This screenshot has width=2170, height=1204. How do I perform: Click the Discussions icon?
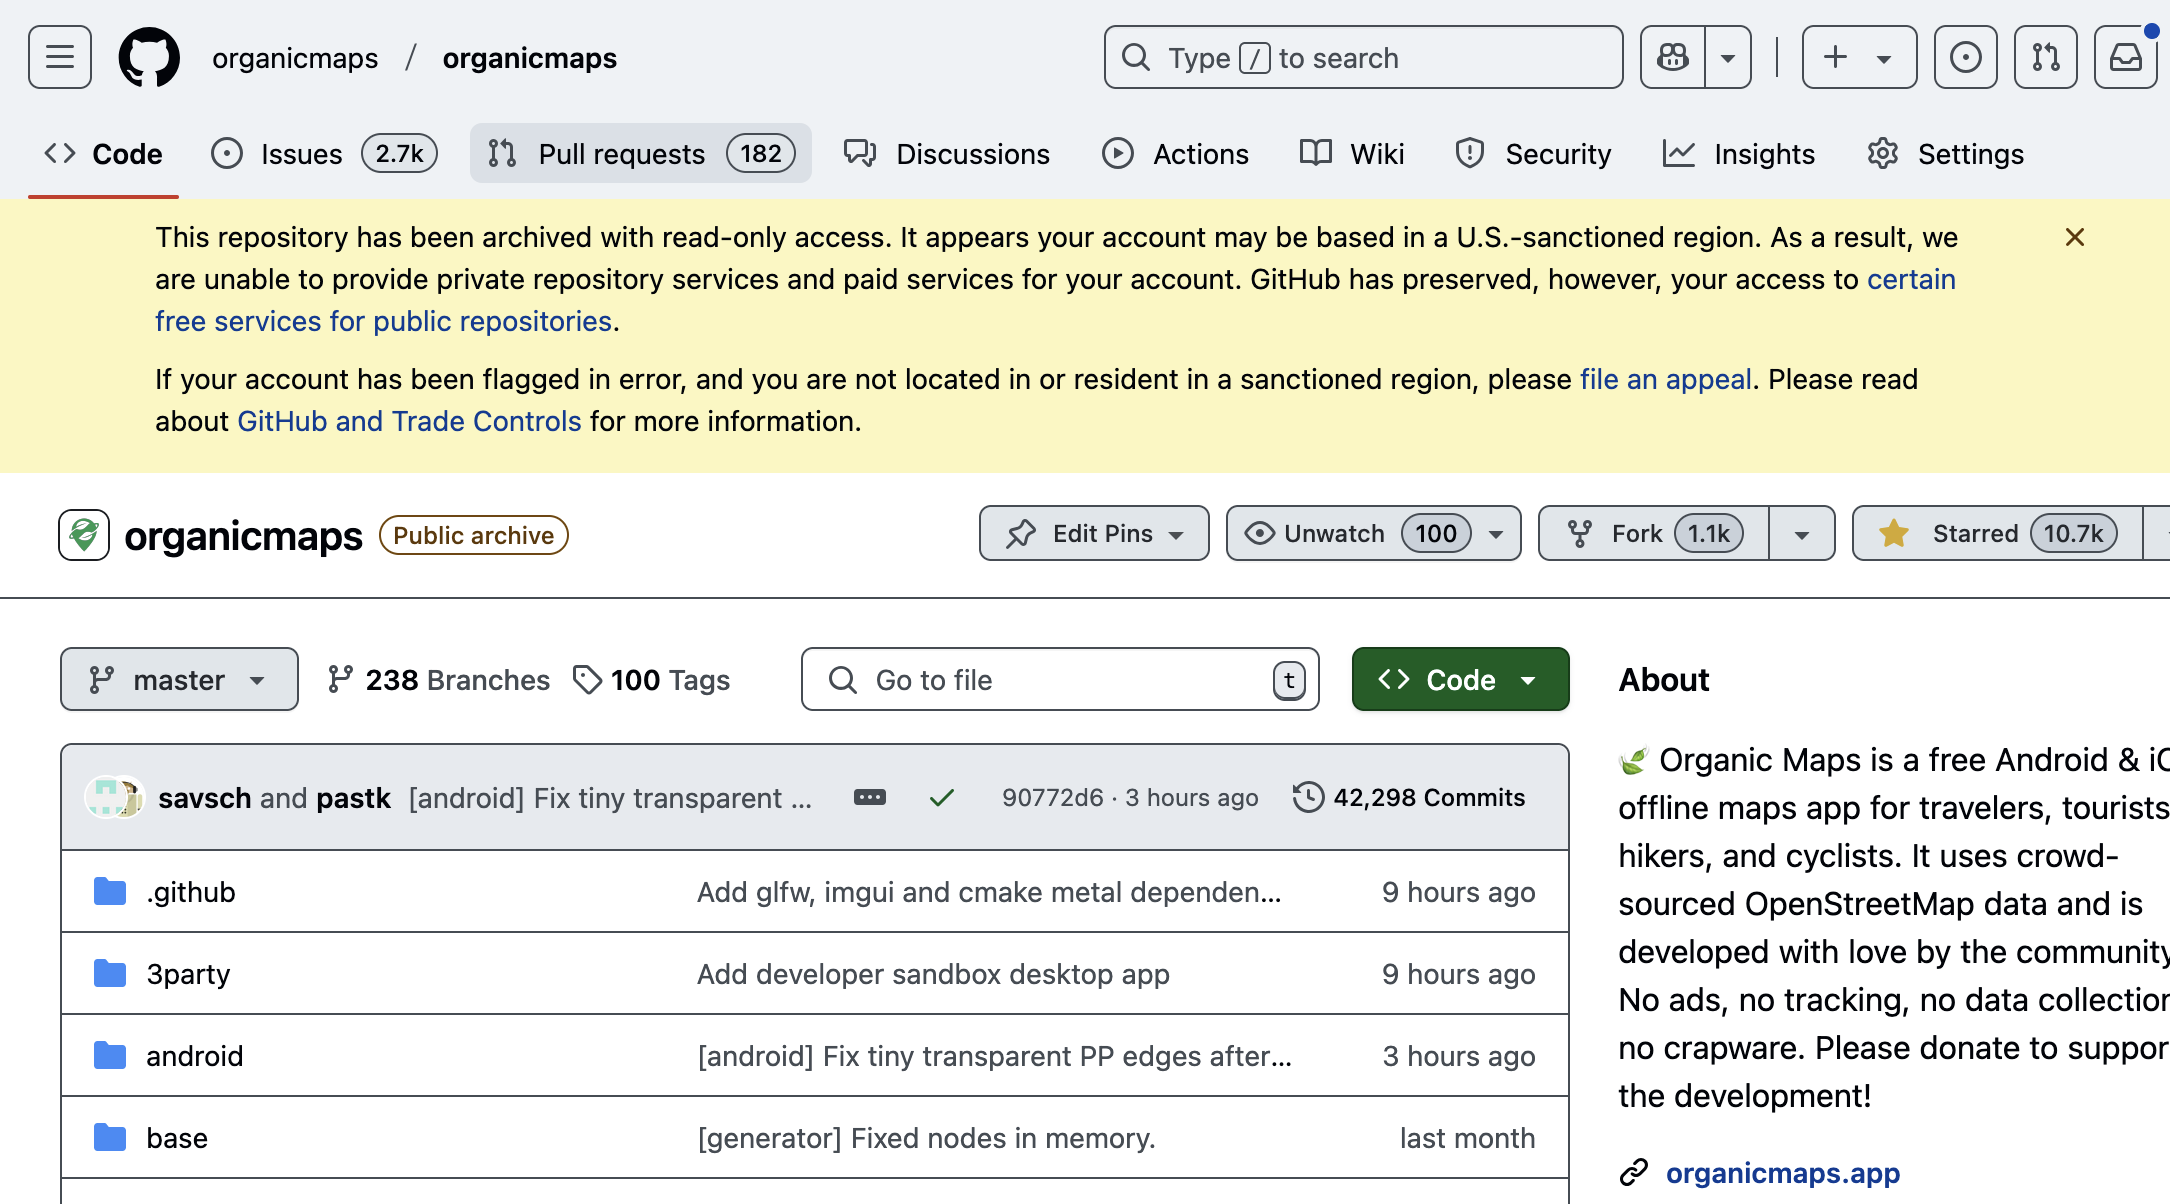pyautogui.click(x=860, y=154)
